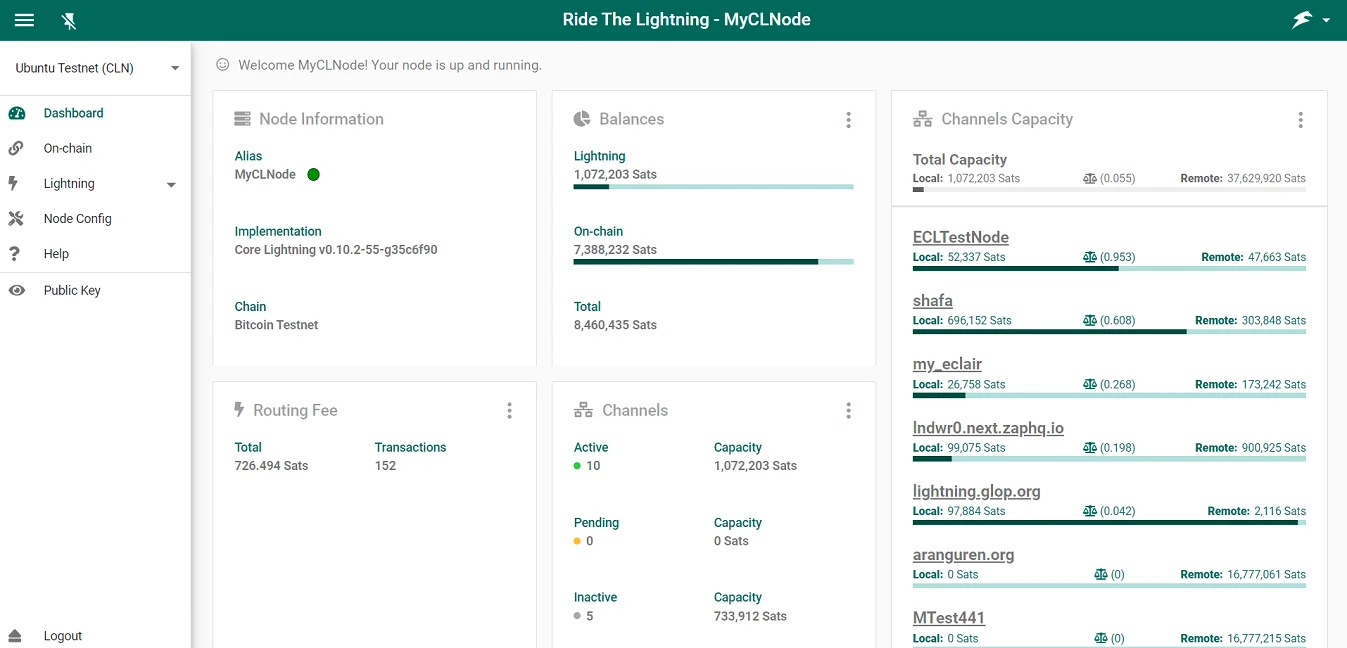Click the Ride The Lightning header title
1347x648 pixels.
(x=686, y=20)
